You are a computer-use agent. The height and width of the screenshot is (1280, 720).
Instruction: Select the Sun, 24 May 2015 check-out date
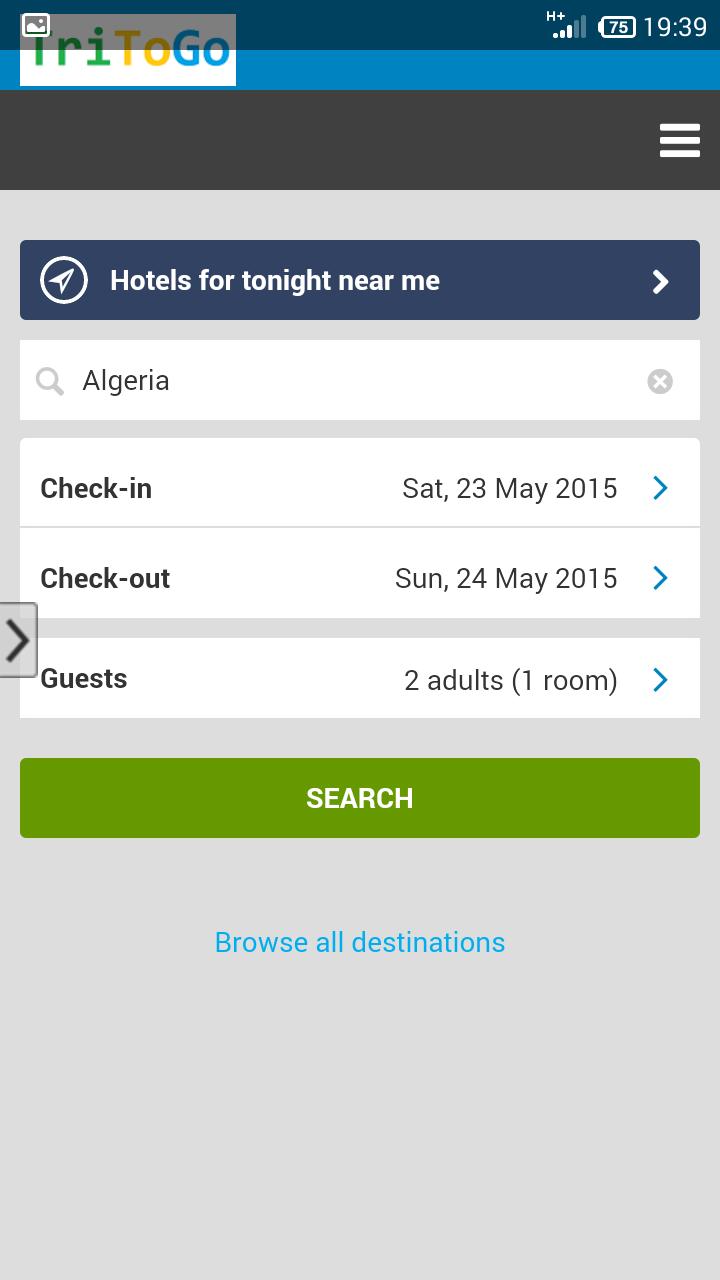point(506,578)
